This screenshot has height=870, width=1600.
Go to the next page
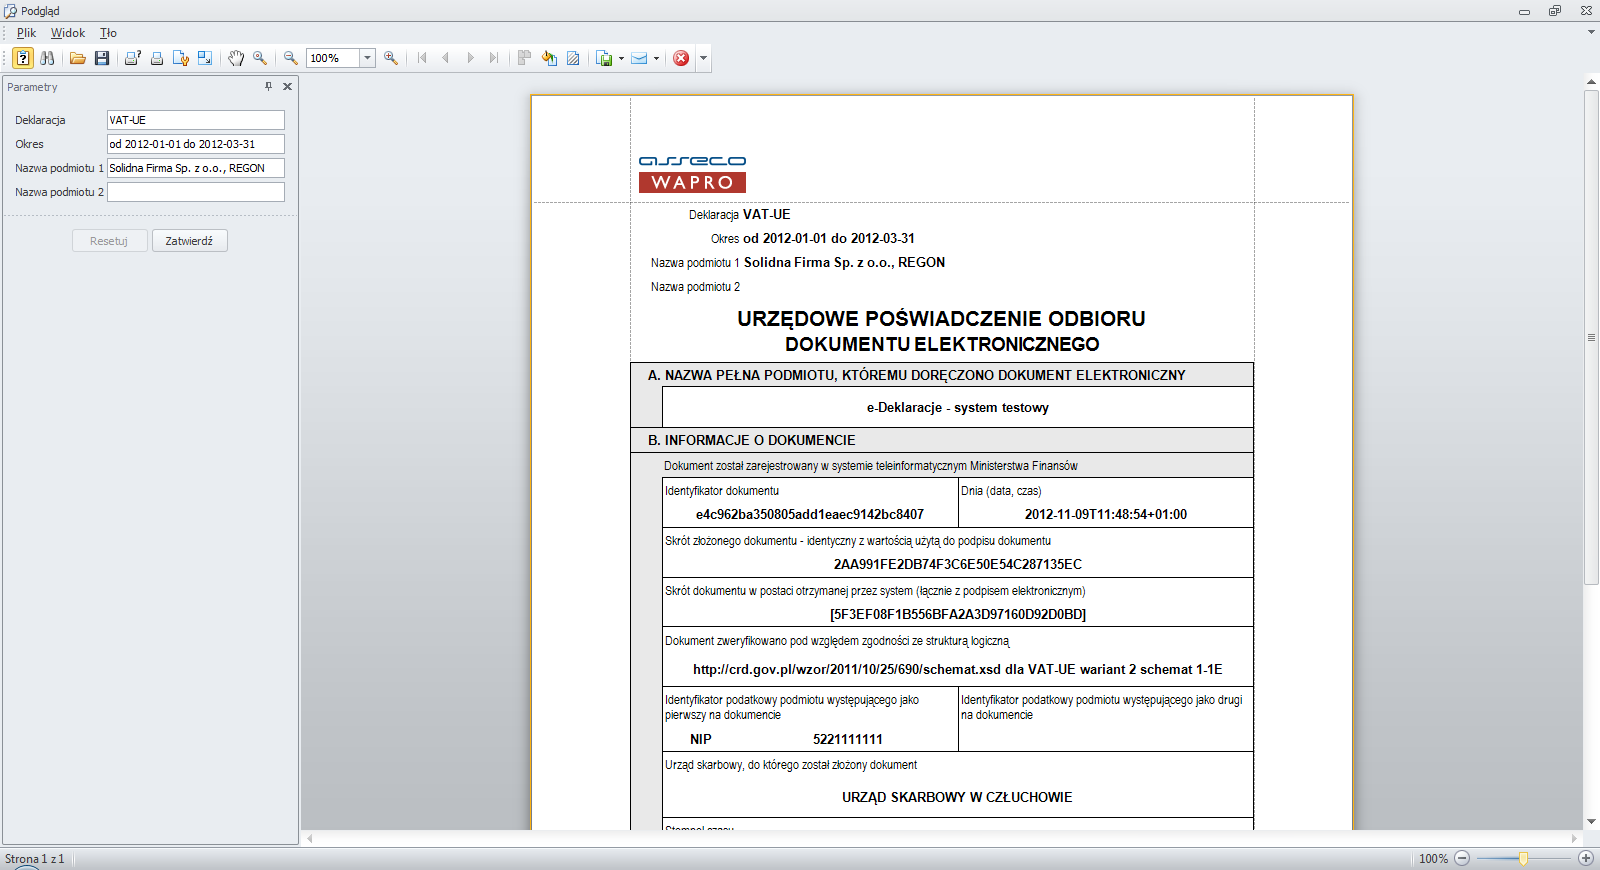click(x=470, y=58)
